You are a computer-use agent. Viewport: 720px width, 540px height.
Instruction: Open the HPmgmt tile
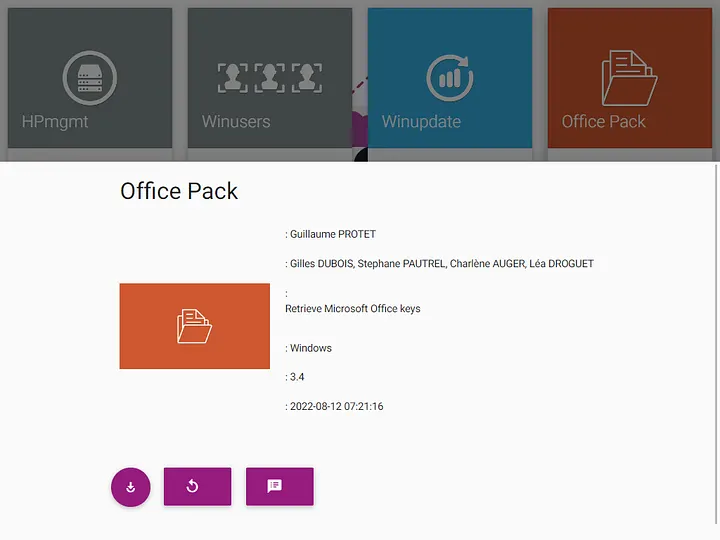(90, 78)
